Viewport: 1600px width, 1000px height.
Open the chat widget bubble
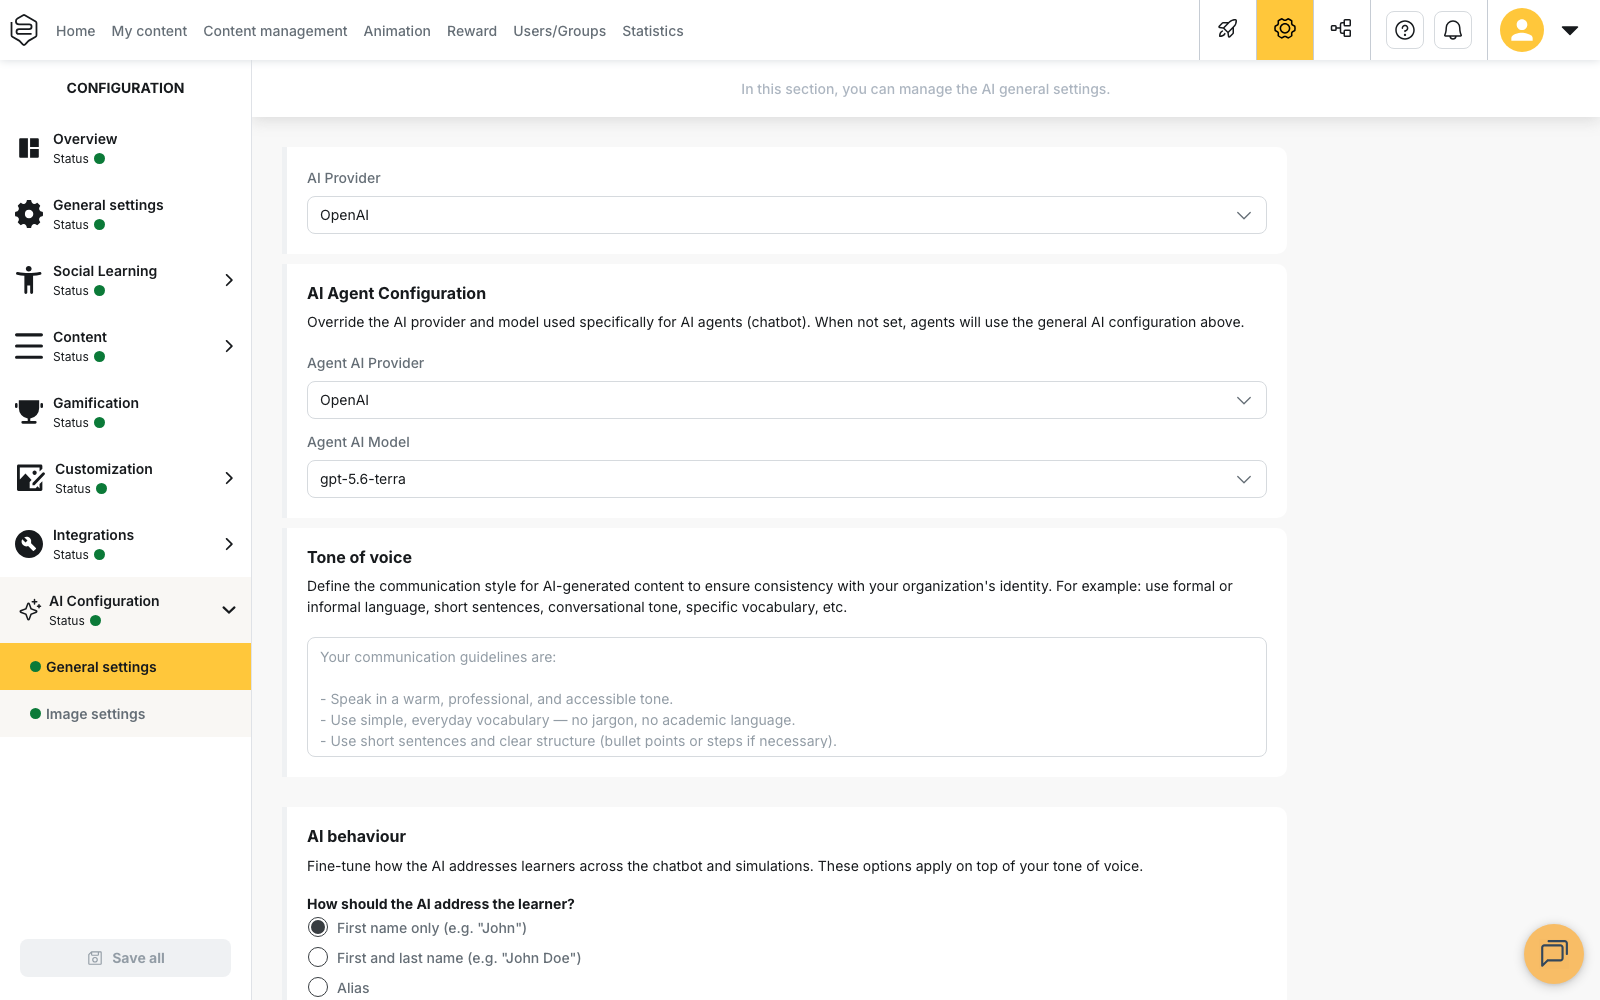coord(1554,954)
